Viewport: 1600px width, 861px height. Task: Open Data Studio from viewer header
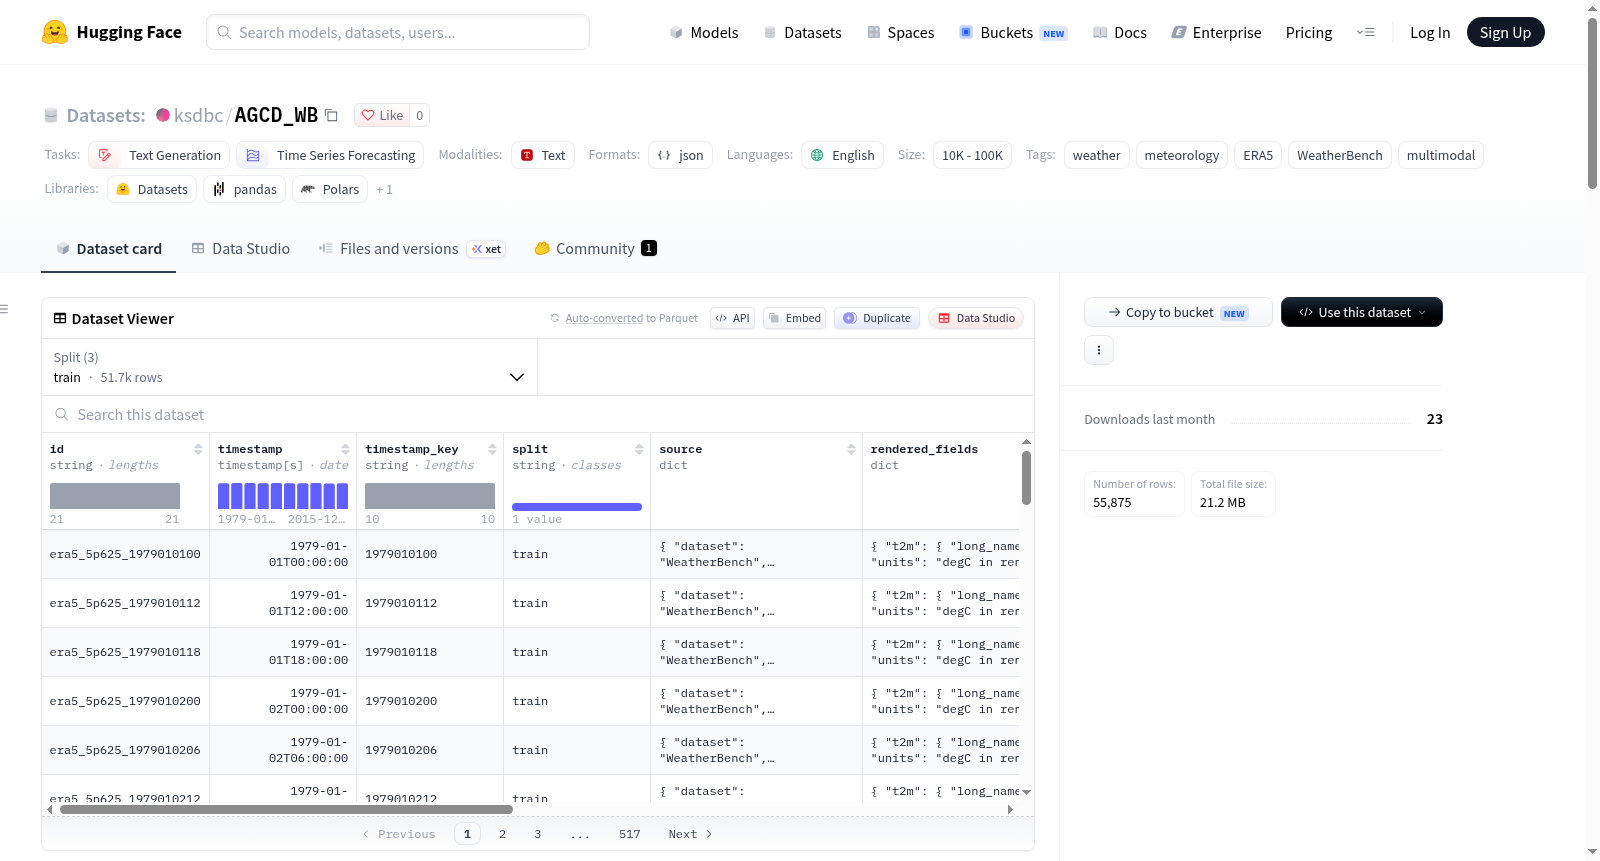click(976, 318)
